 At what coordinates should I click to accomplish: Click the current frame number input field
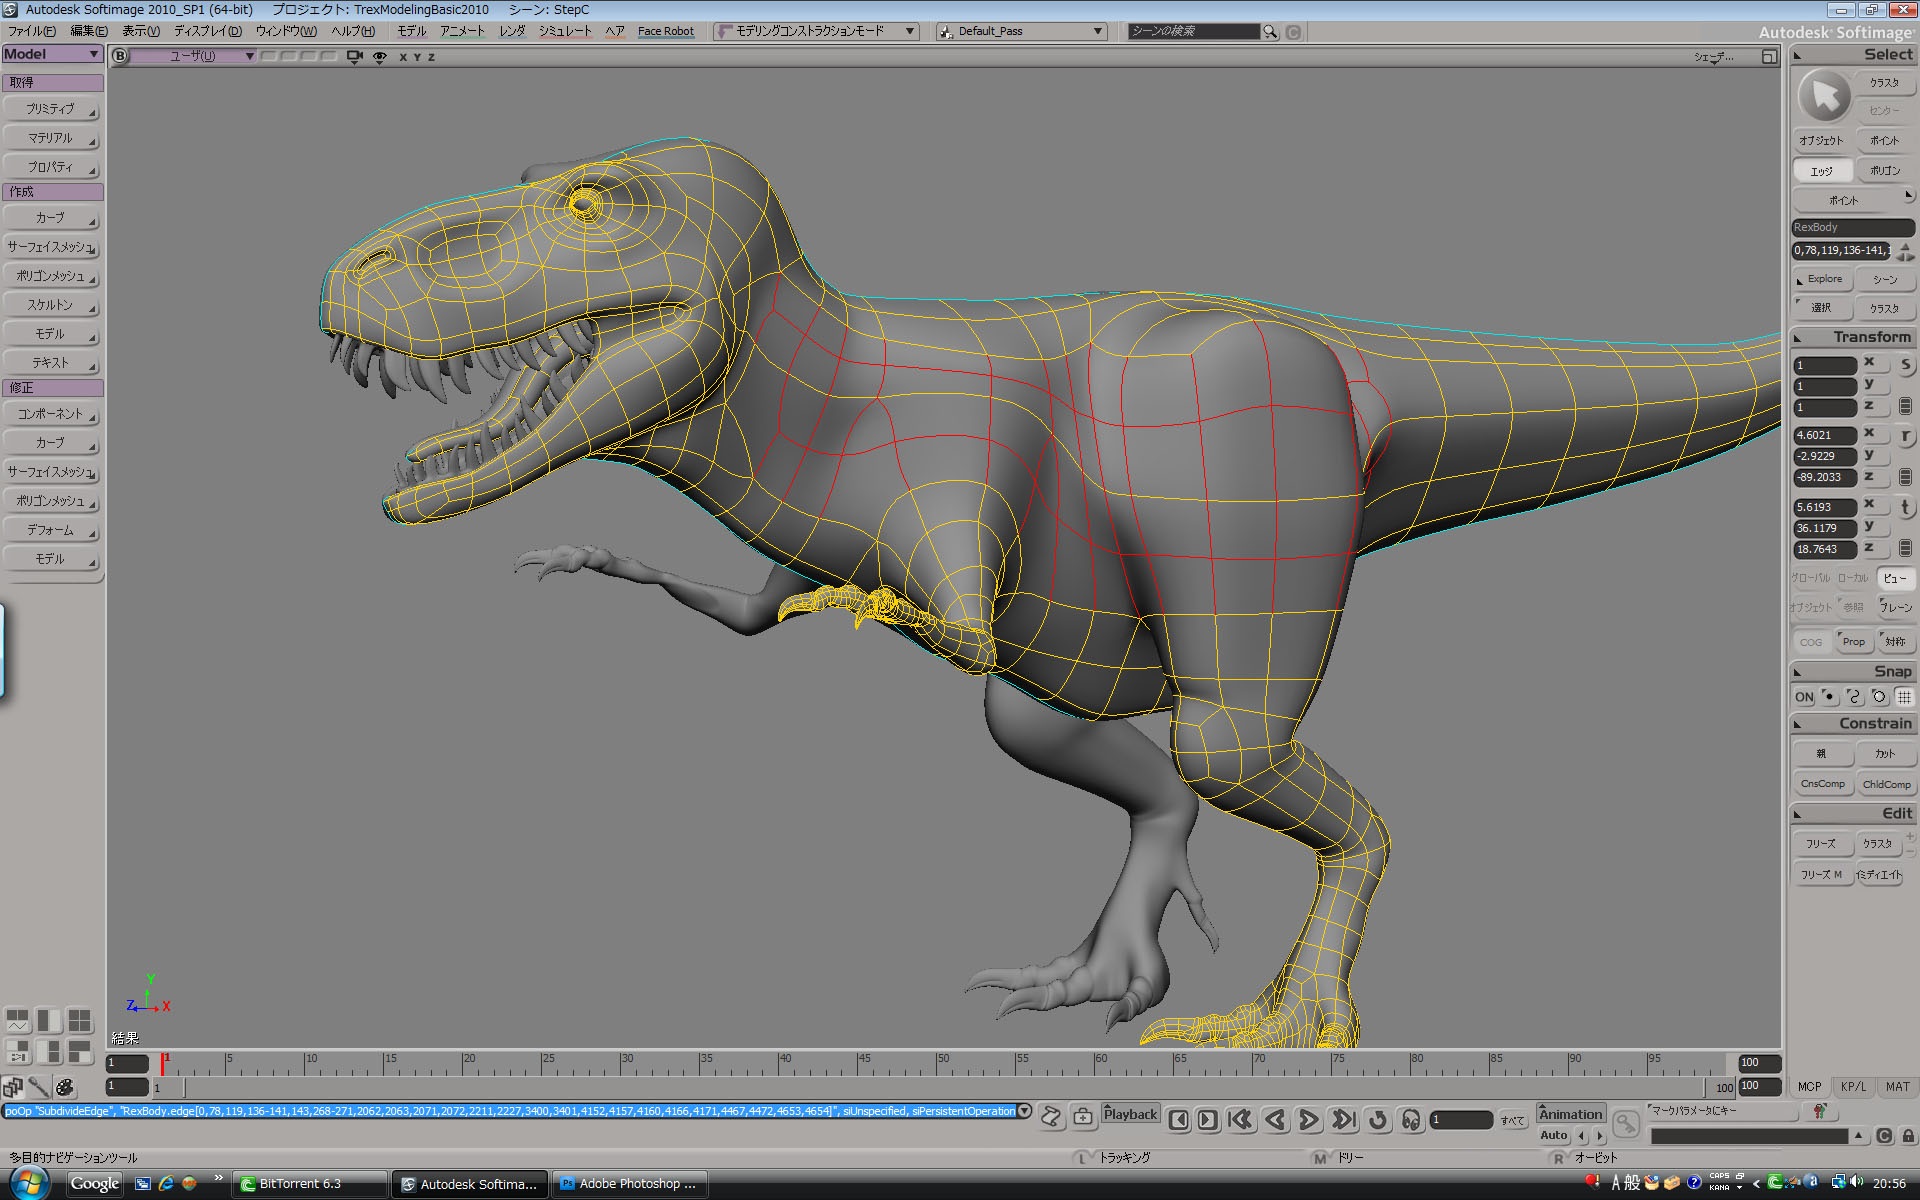pos(1461,1121)
